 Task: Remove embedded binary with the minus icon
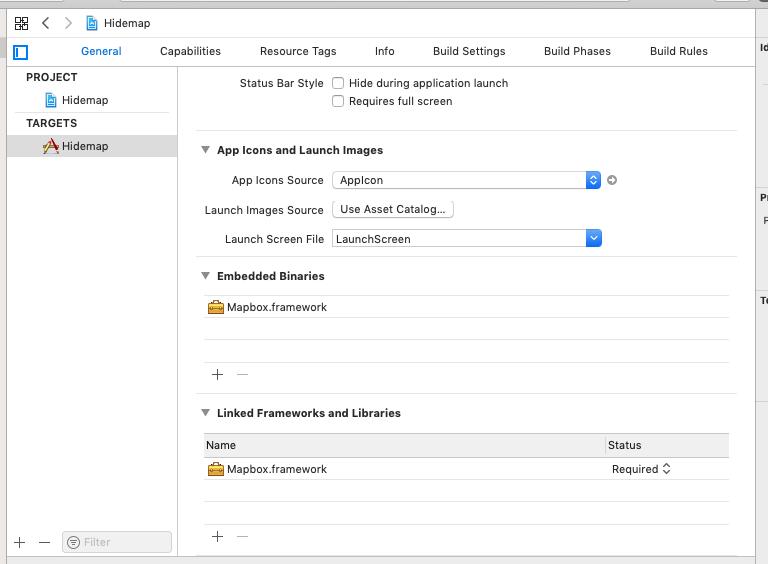point(242,374)
